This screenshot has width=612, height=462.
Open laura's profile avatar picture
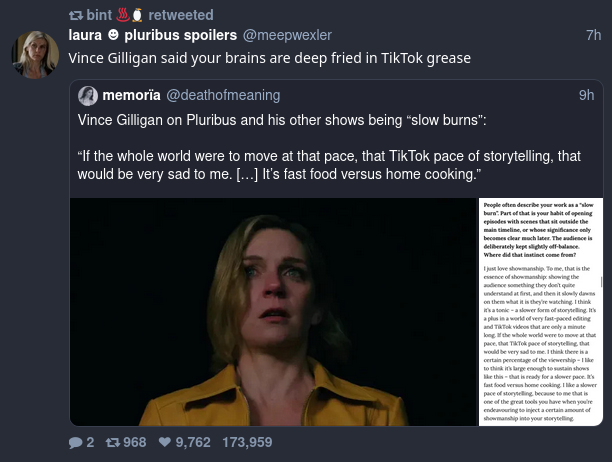coord(35,55)
